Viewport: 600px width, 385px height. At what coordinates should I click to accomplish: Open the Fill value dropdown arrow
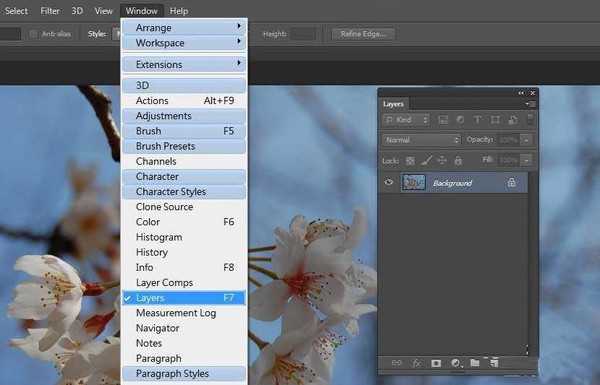[x=527, y=160]
